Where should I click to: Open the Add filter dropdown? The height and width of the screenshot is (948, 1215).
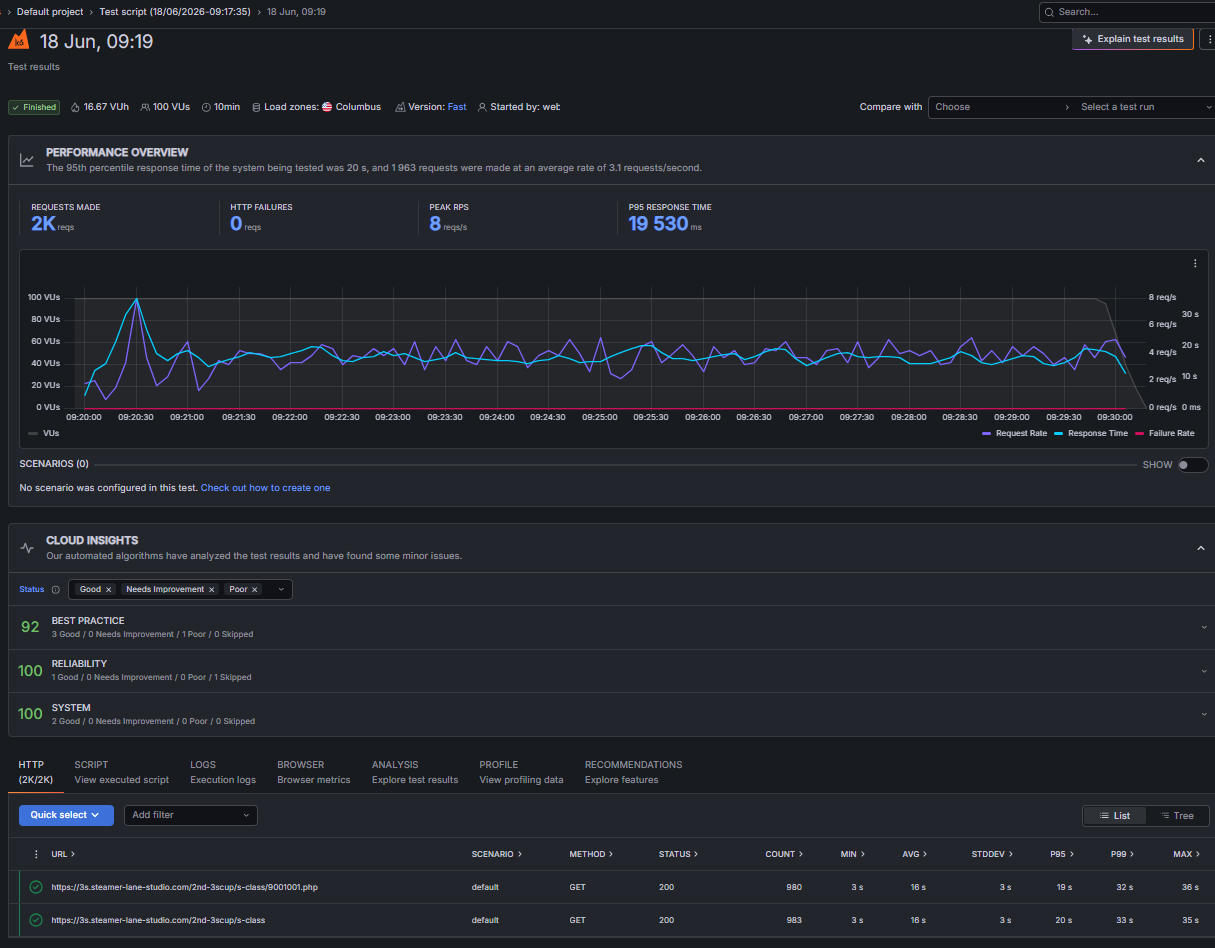click(190, 815)
